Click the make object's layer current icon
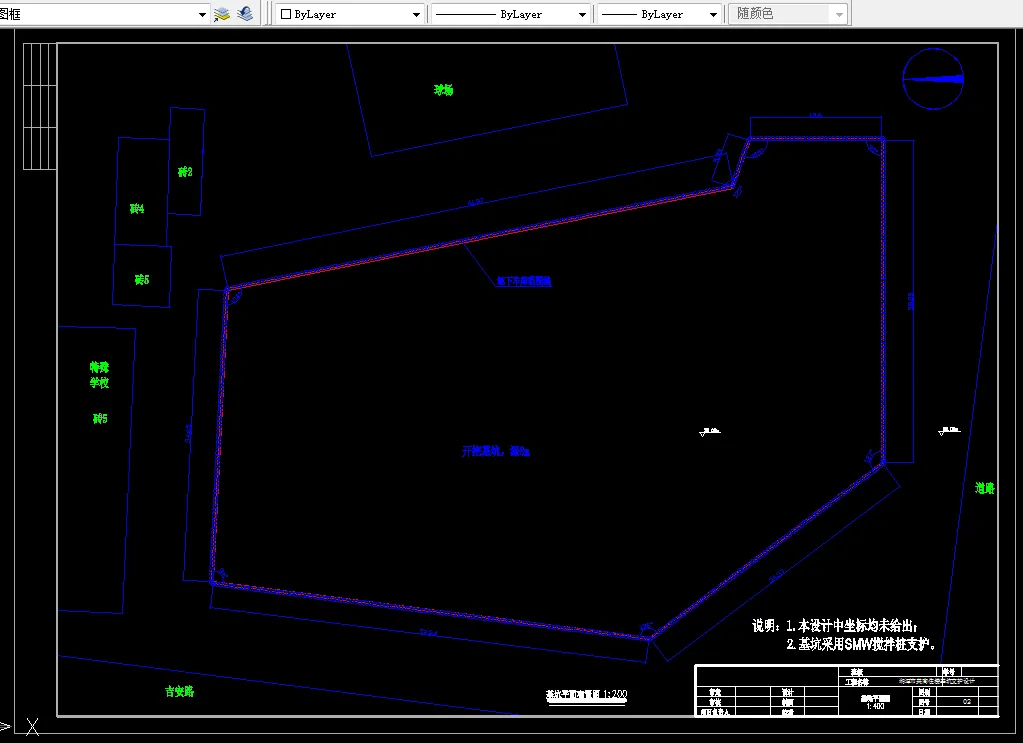The height and width of the screenshot is (743, 1023). [222, 14]
